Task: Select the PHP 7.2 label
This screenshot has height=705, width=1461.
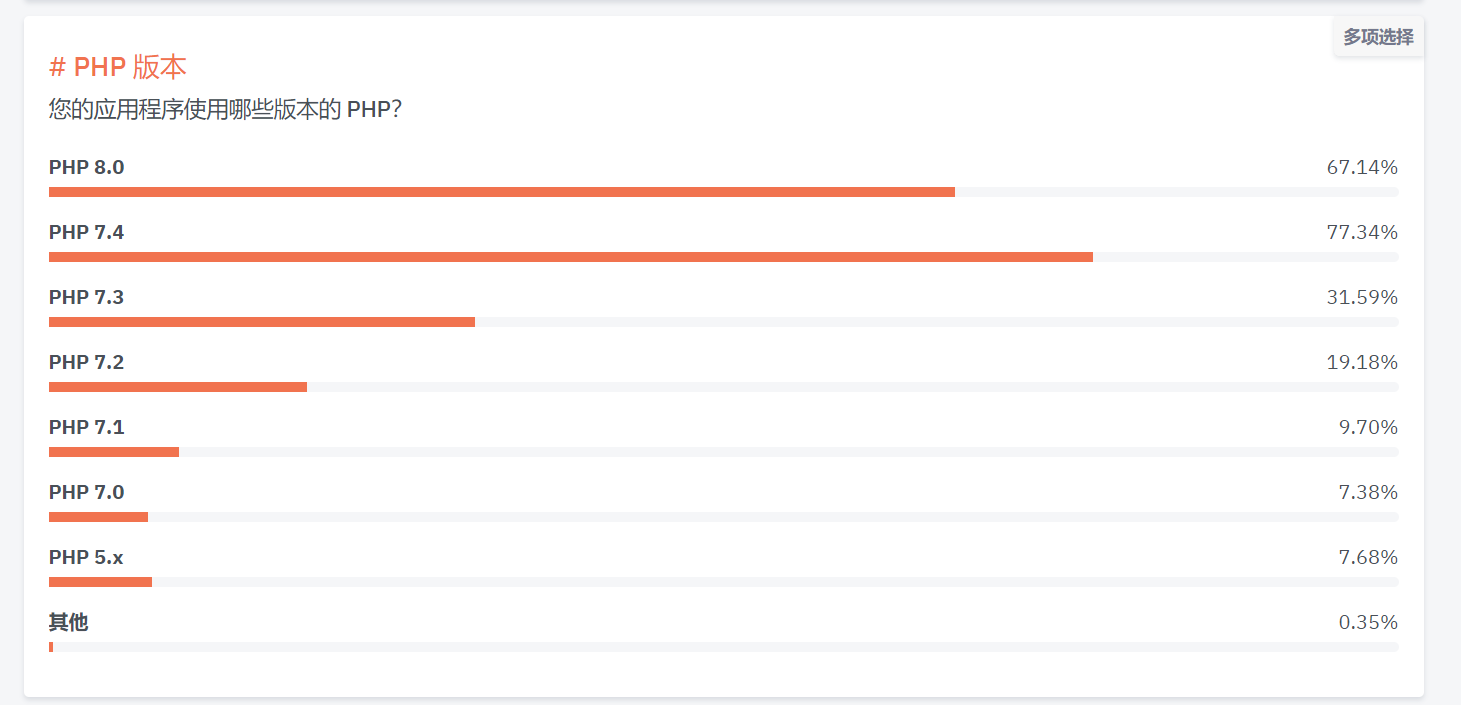Action: [x=87, y=362]
